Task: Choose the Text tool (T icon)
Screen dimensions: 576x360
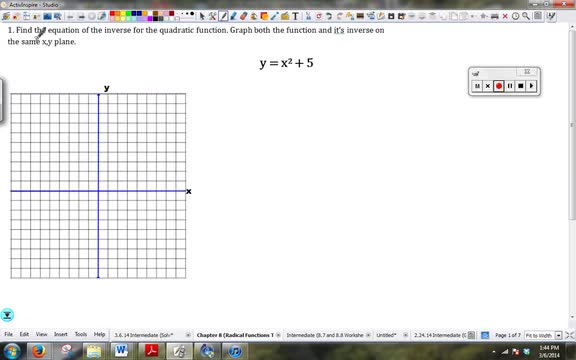Action: [x=295, y=16]
